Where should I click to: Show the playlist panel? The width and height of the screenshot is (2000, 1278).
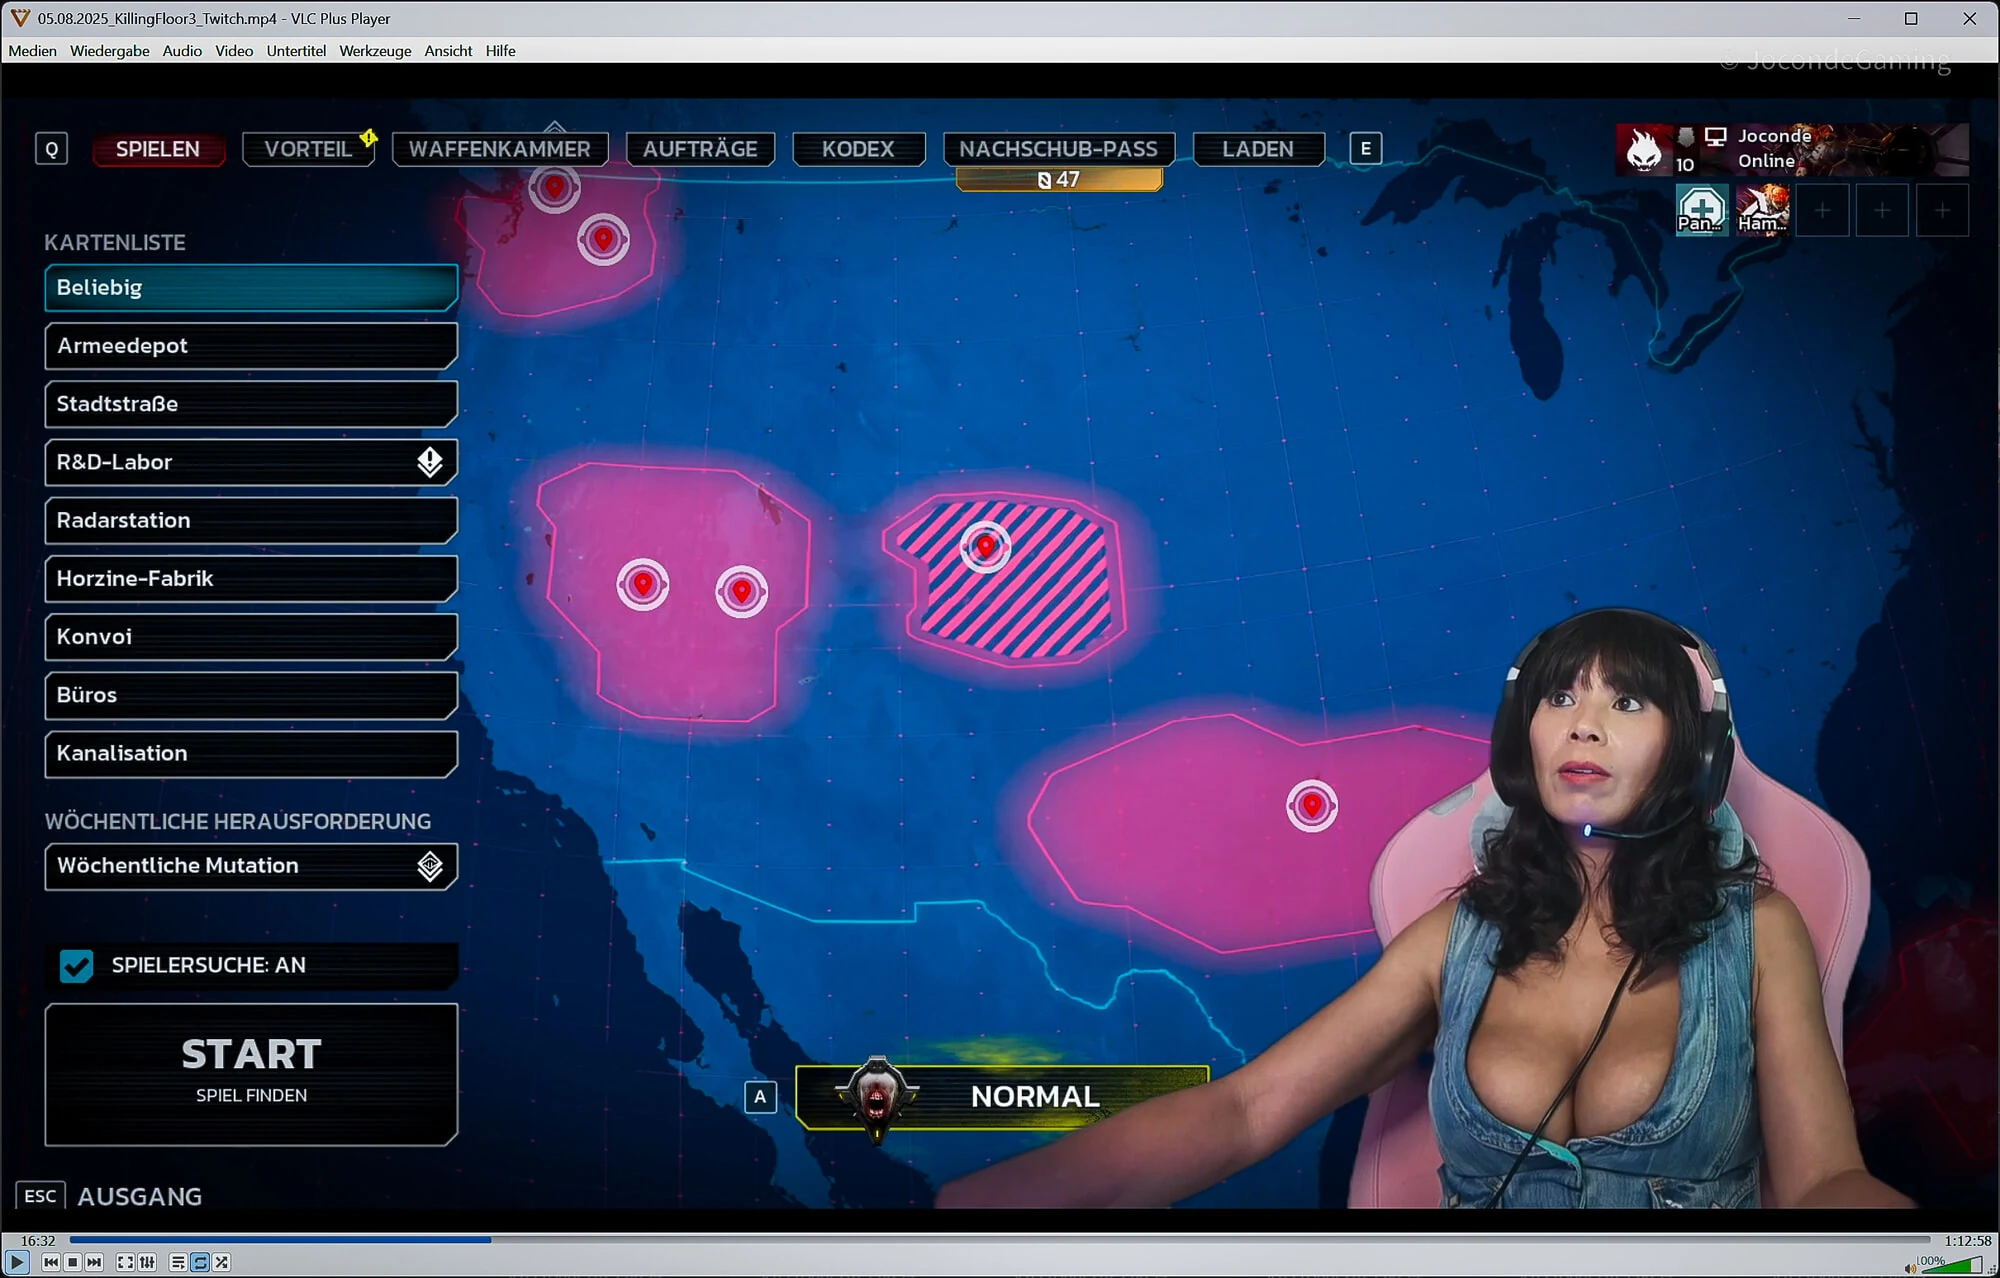pos(177,1263)
